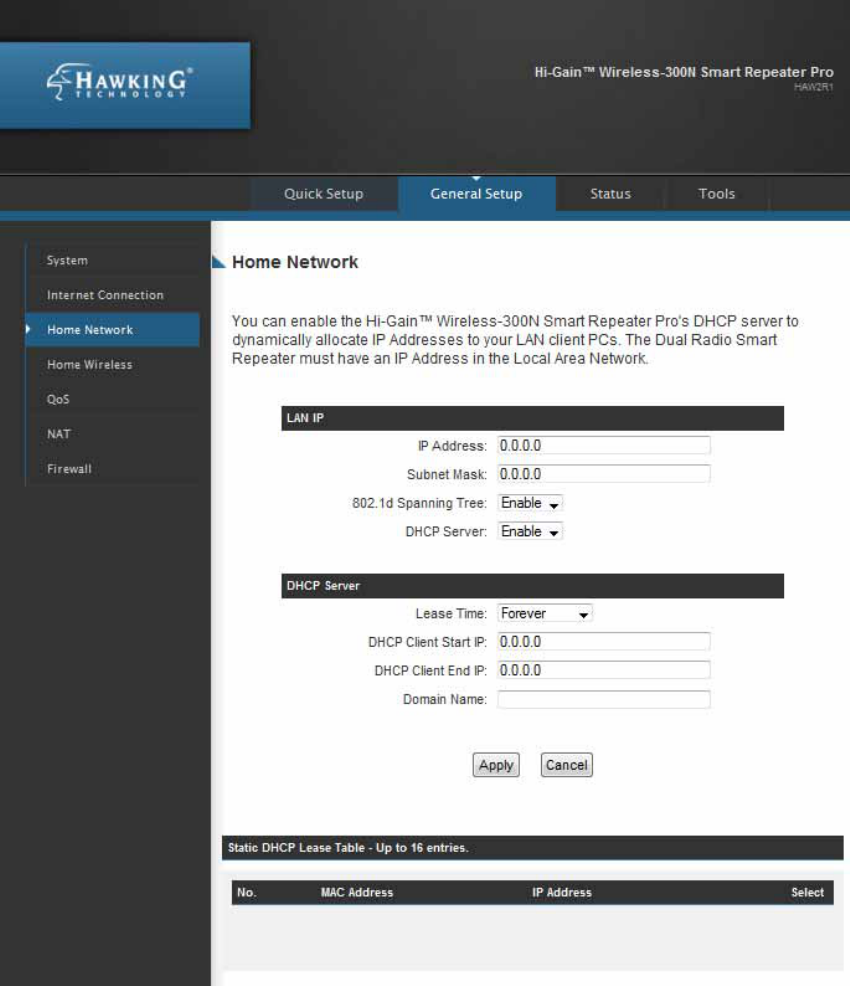The width and height of the screenshot is (850, 986).
Task: Click the Hi-Gain Wireless-300N product title
Action: [x=684, y=72]
